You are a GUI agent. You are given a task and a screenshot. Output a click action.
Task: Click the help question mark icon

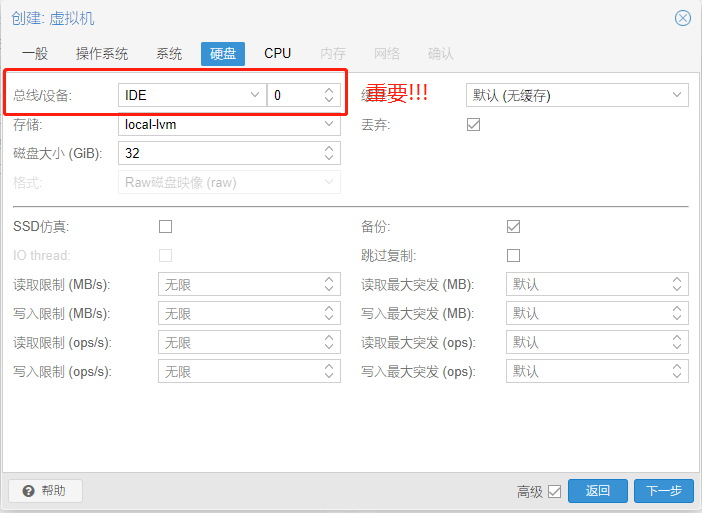[x=29, y=491]
